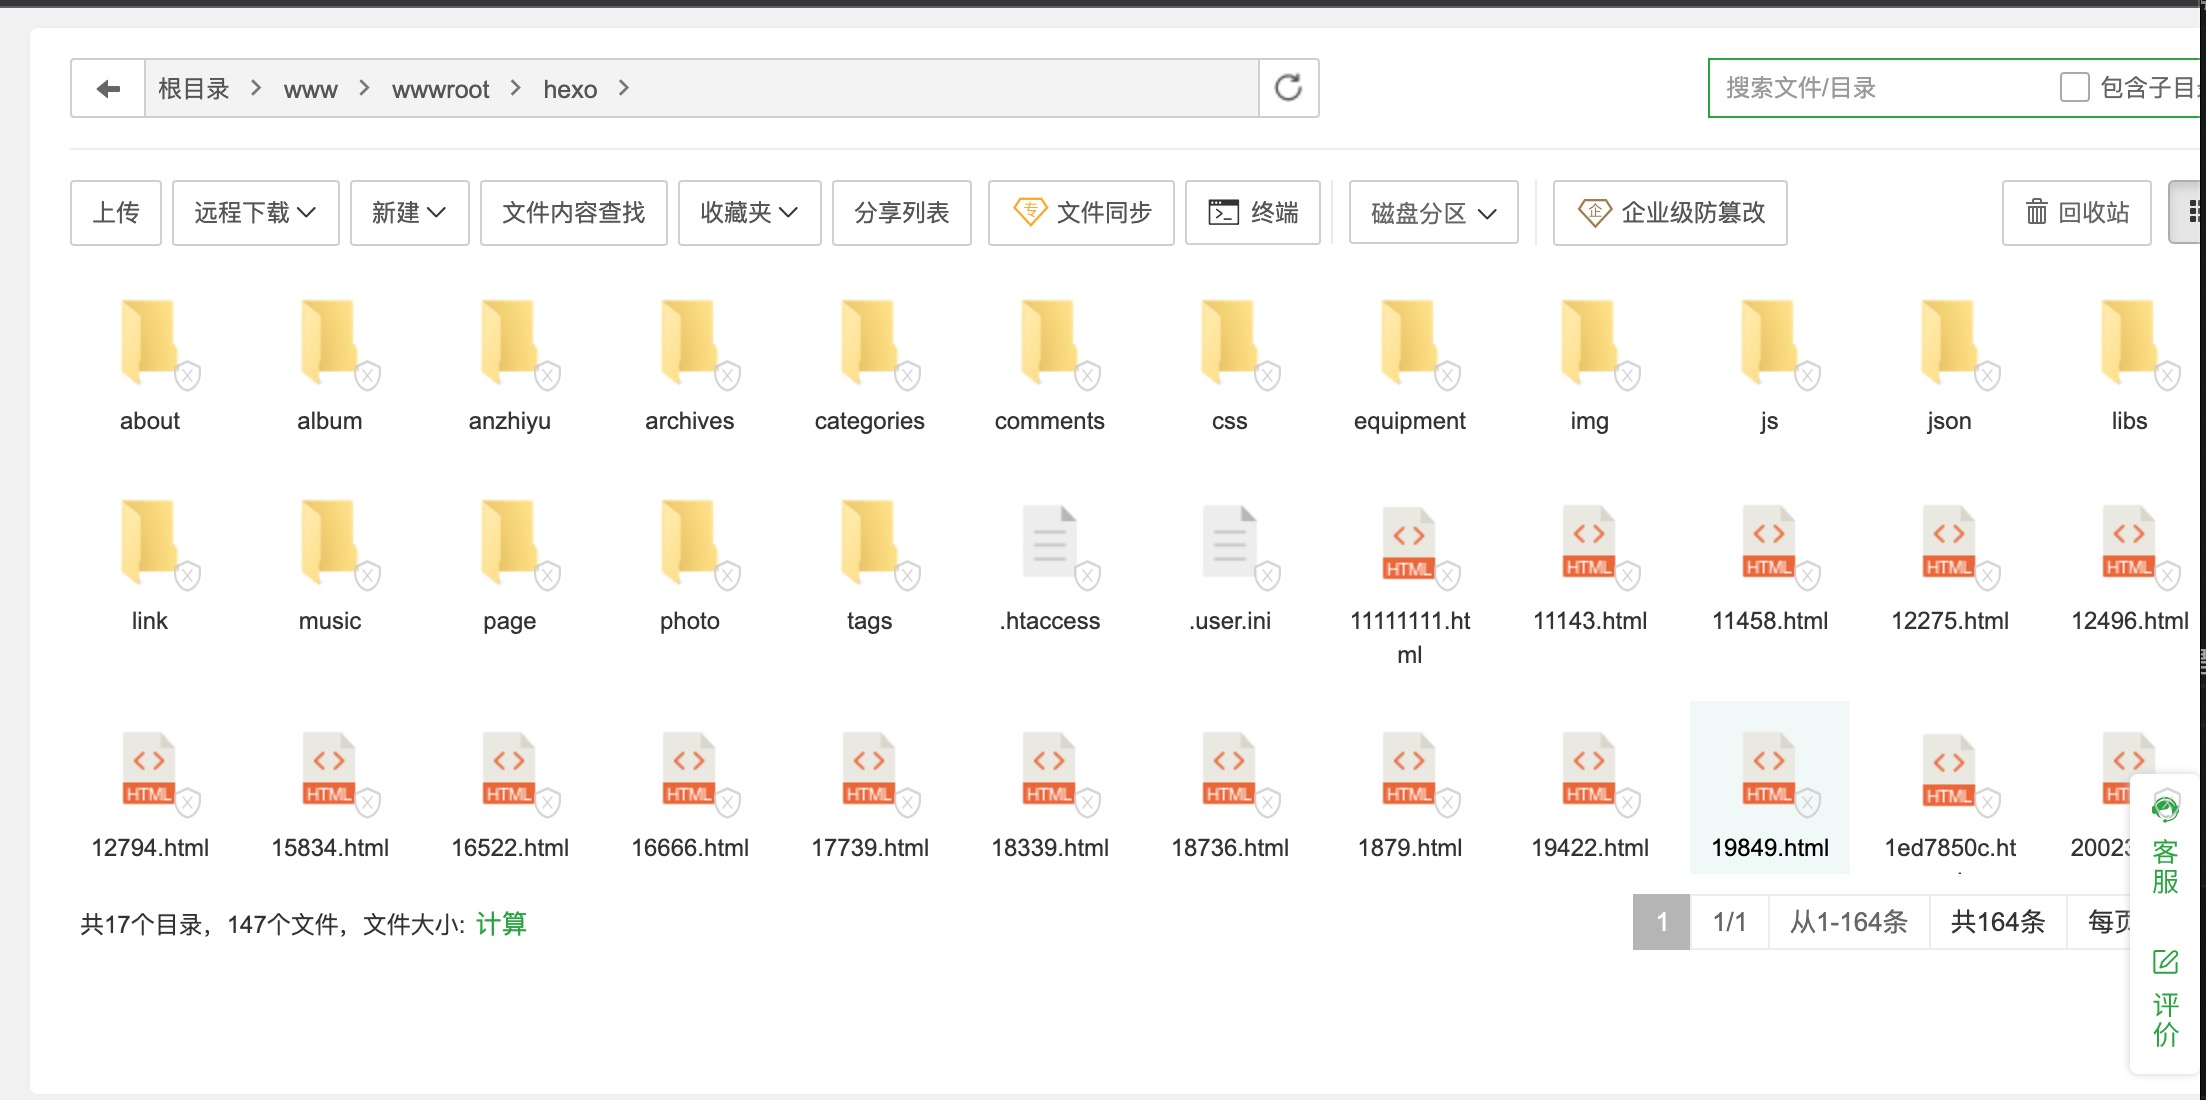Open 企业级防篡改 protection
Screen dimensions: 2206x1100
[x=1669, y=212]
